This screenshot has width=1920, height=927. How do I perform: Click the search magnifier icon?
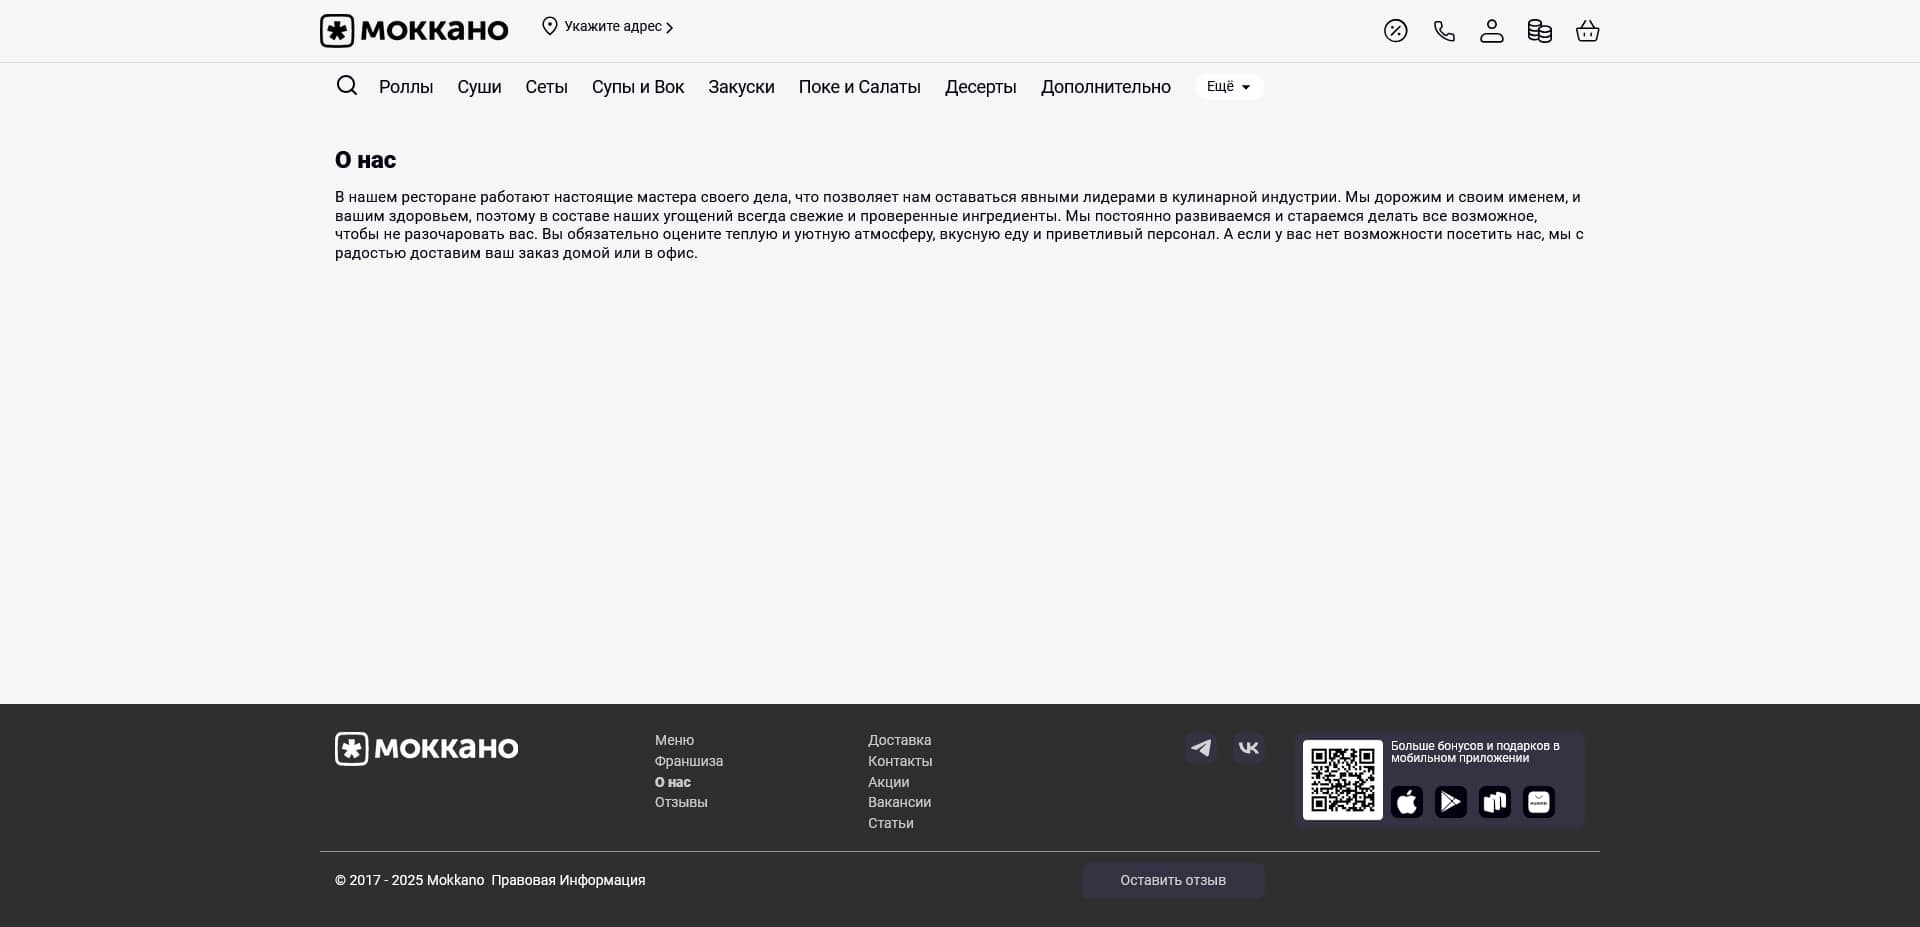[x=347, y=86]
